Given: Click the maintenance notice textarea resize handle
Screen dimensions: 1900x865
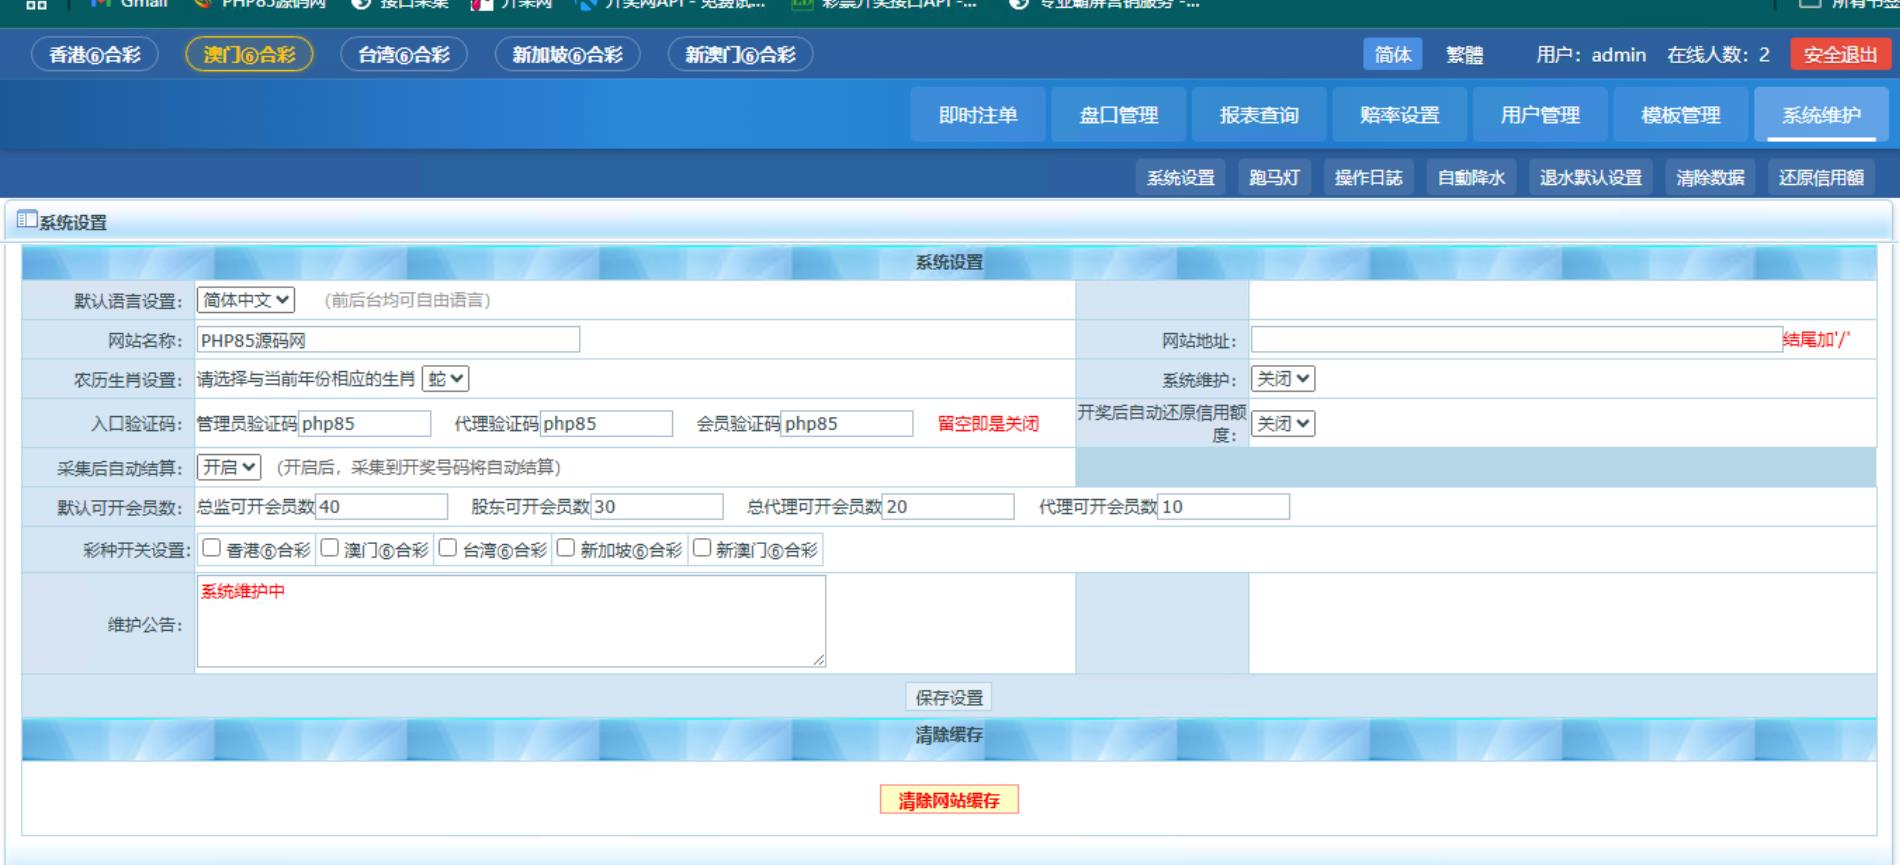Looking at the screenshot, I should pyautogui.click(x=819, y=660).
